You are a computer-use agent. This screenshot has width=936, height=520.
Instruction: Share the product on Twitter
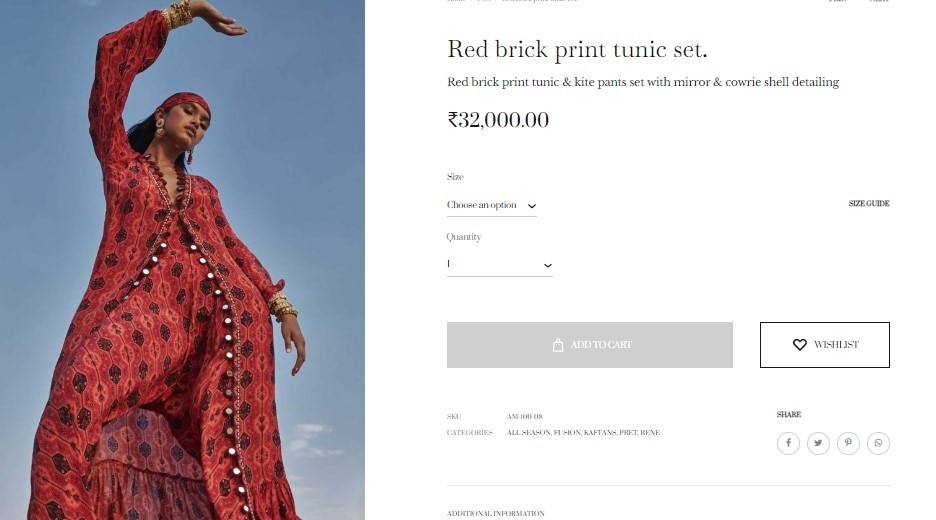click(x=818, y=443)
